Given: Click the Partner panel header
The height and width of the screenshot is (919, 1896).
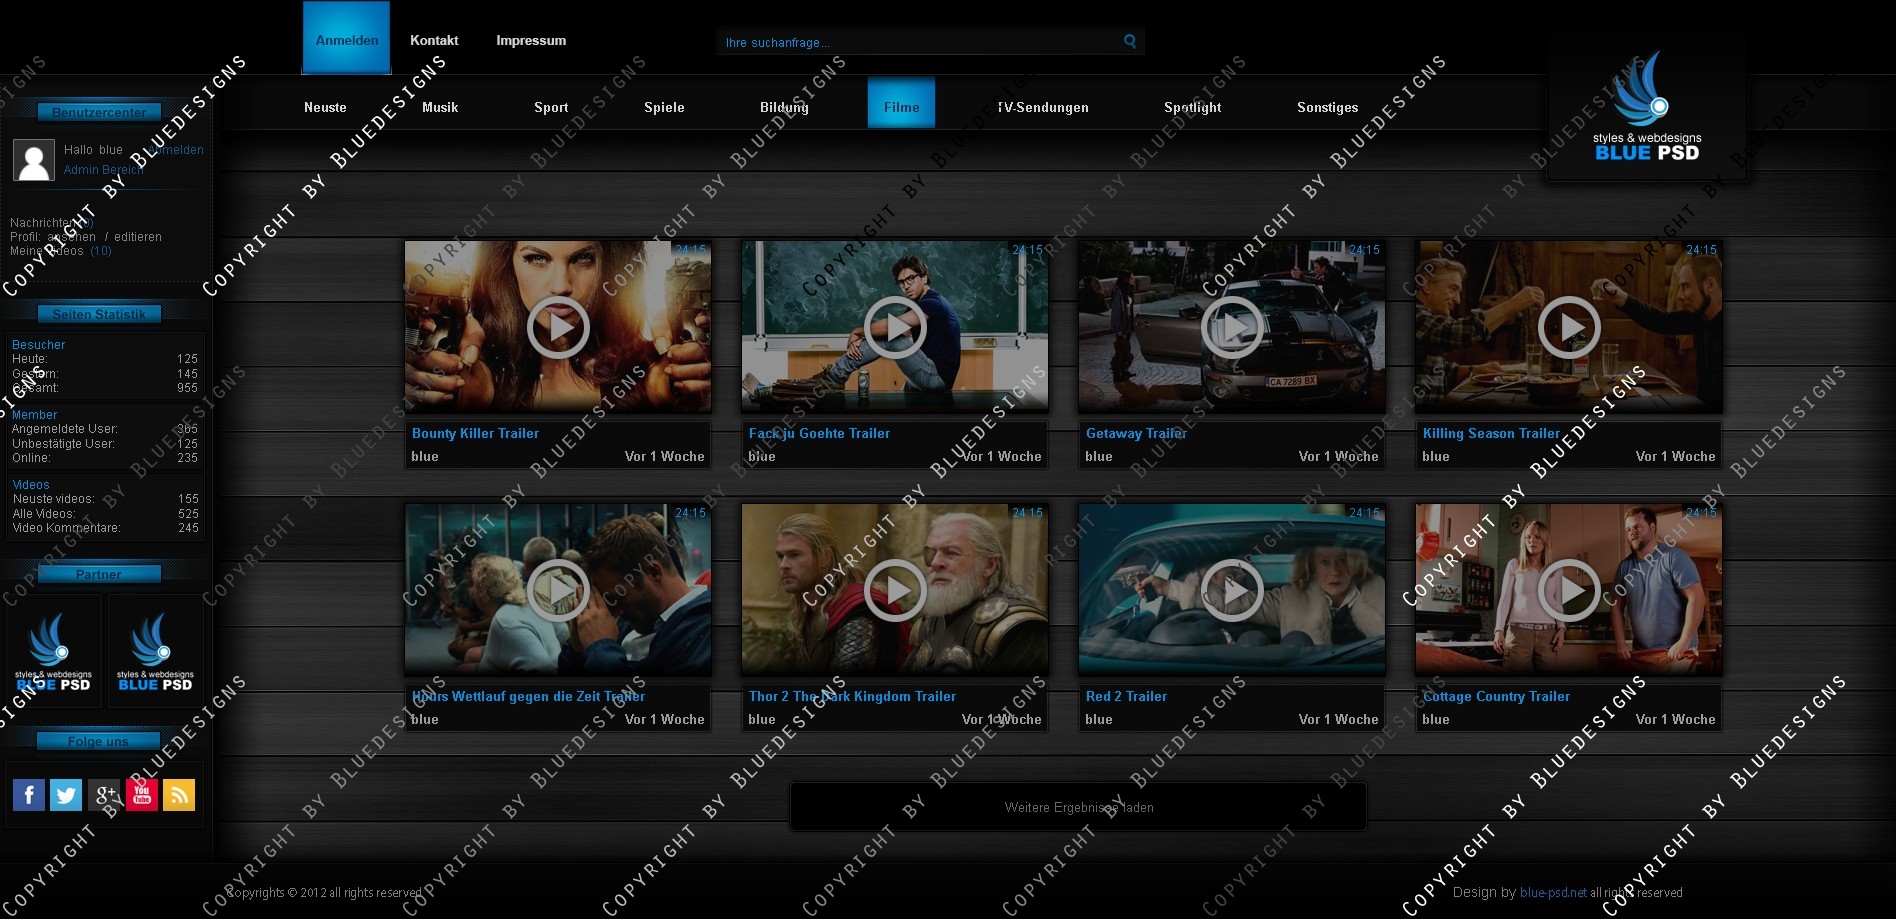Looking at the screenshot, I should coord(99,574).
